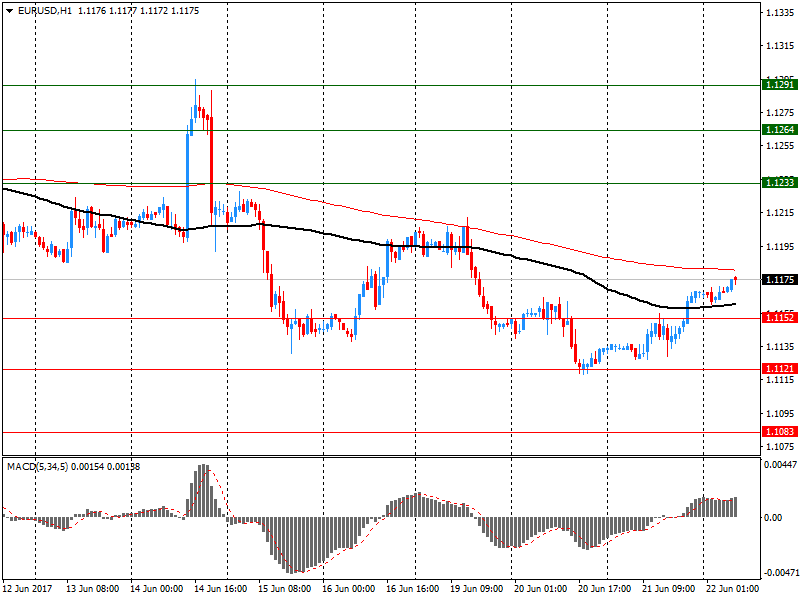Click the 20 Jun 17:00 time label
This screenshot has width=800, height=600.
pos(604,588)
